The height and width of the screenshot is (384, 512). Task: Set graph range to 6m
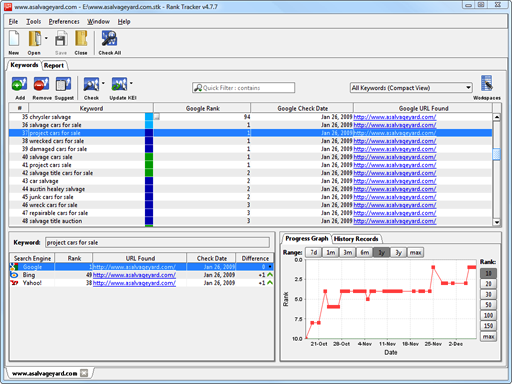coord(365,253)
